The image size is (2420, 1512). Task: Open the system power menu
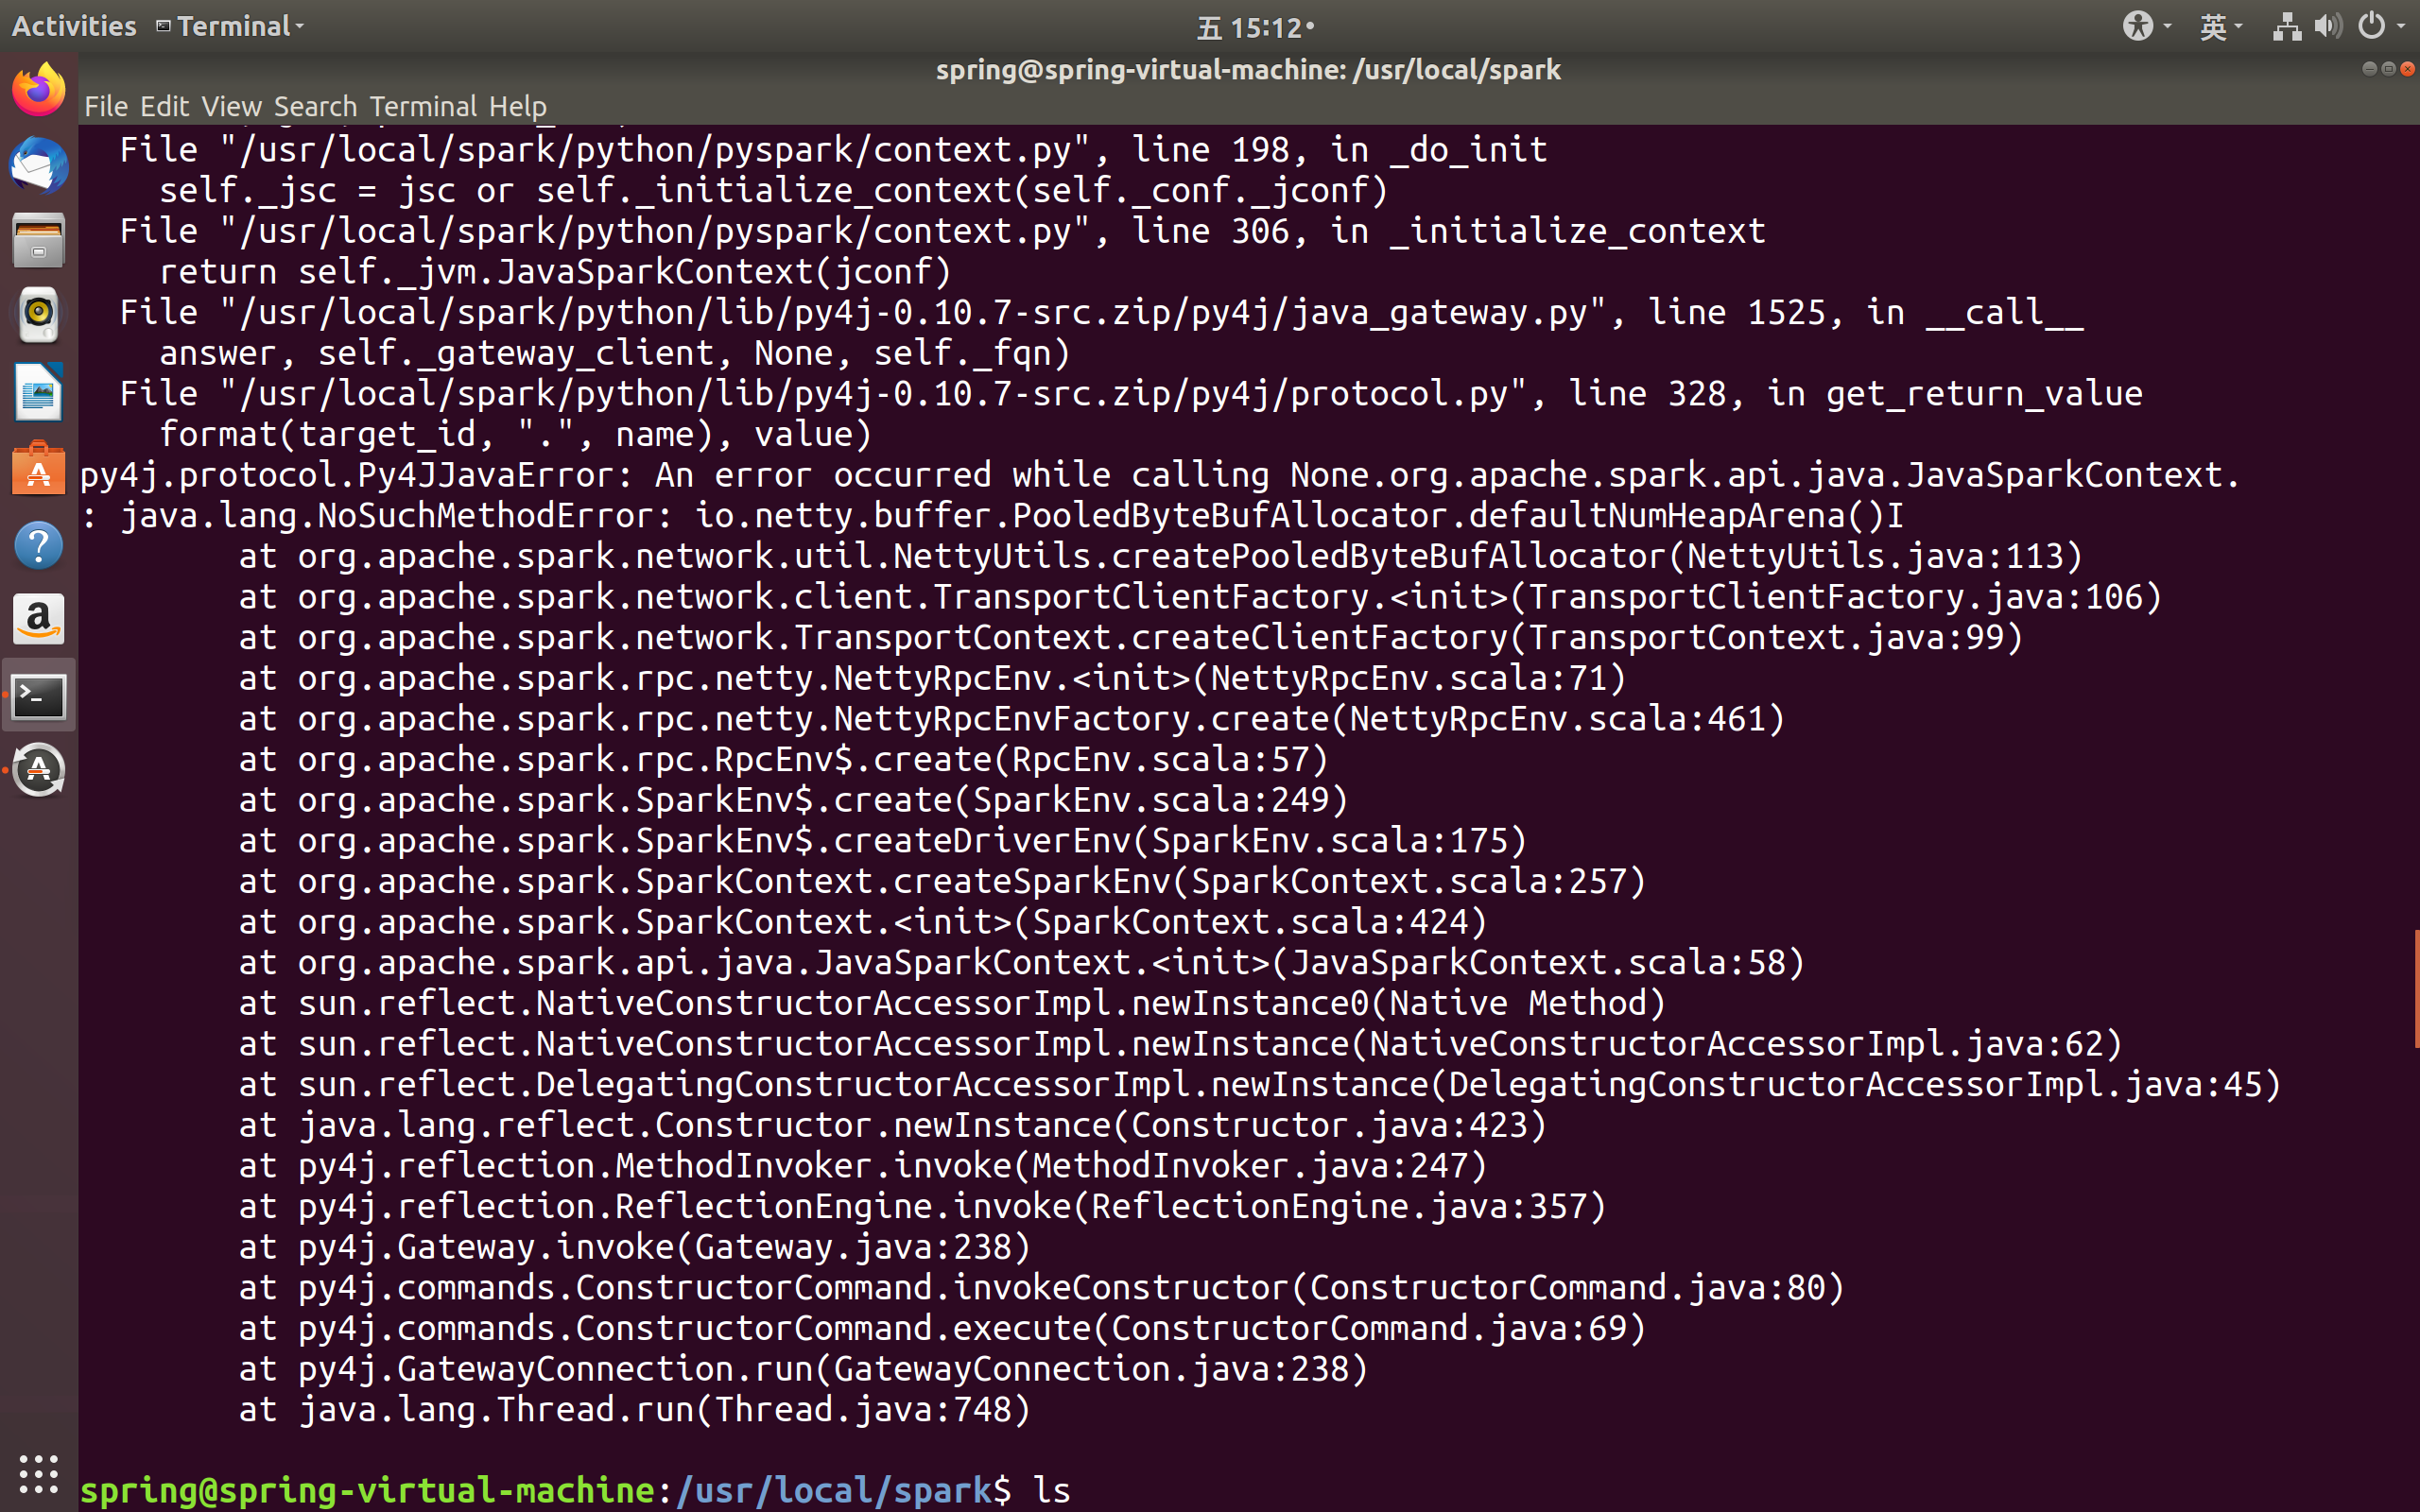[2380, 26]
